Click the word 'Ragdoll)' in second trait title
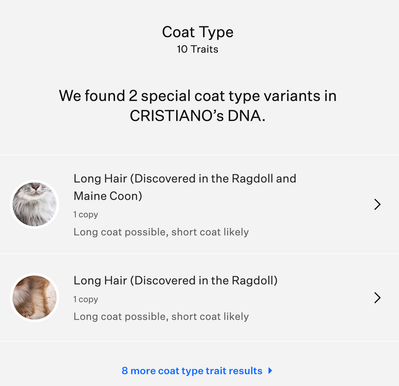 (255, 281)
